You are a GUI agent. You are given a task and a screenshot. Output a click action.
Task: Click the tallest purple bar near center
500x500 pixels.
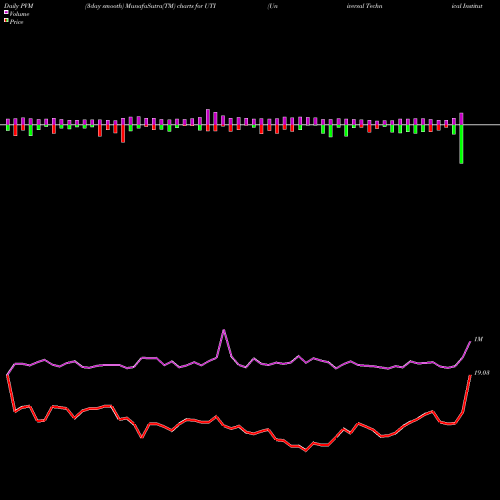208,117
